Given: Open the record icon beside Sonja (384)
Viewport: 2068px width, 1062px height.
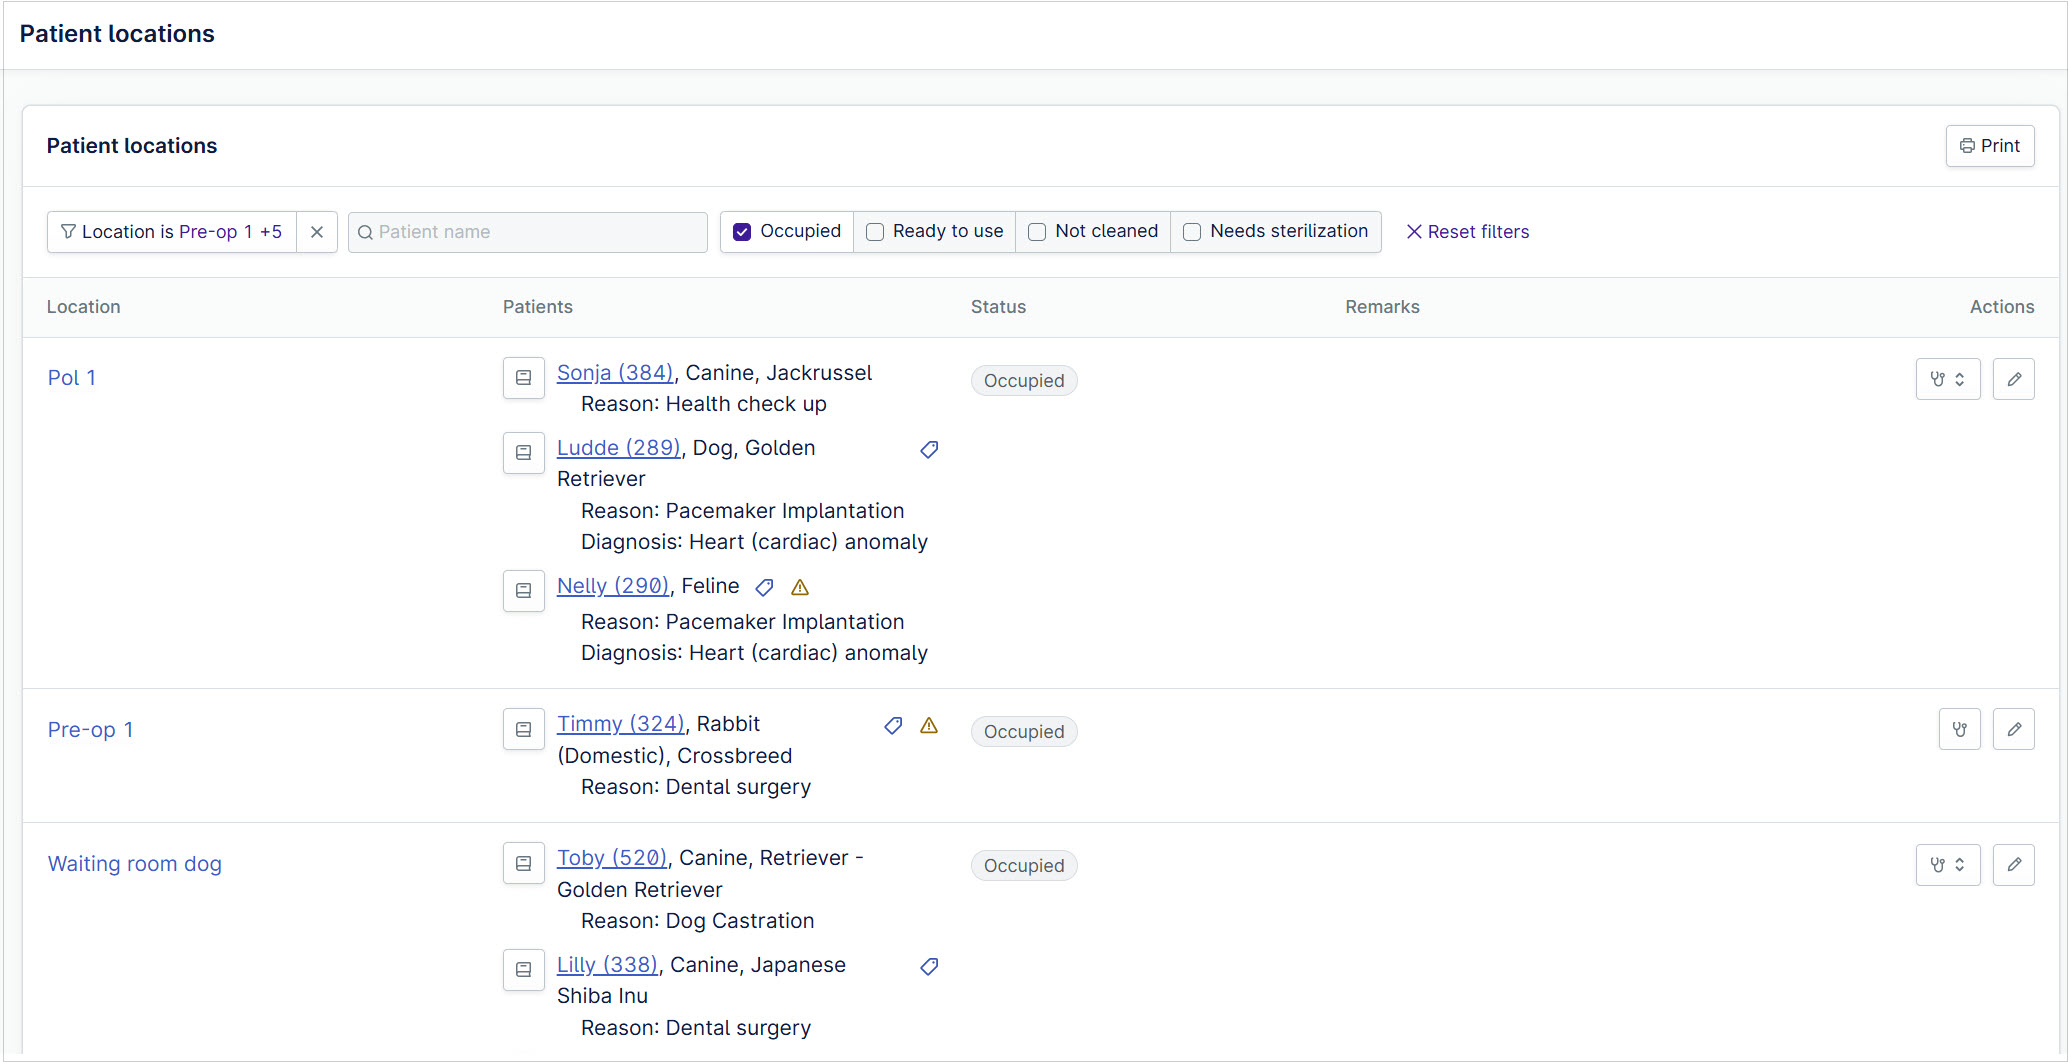Looking at the screenshot, I should [x=523, y=378].
